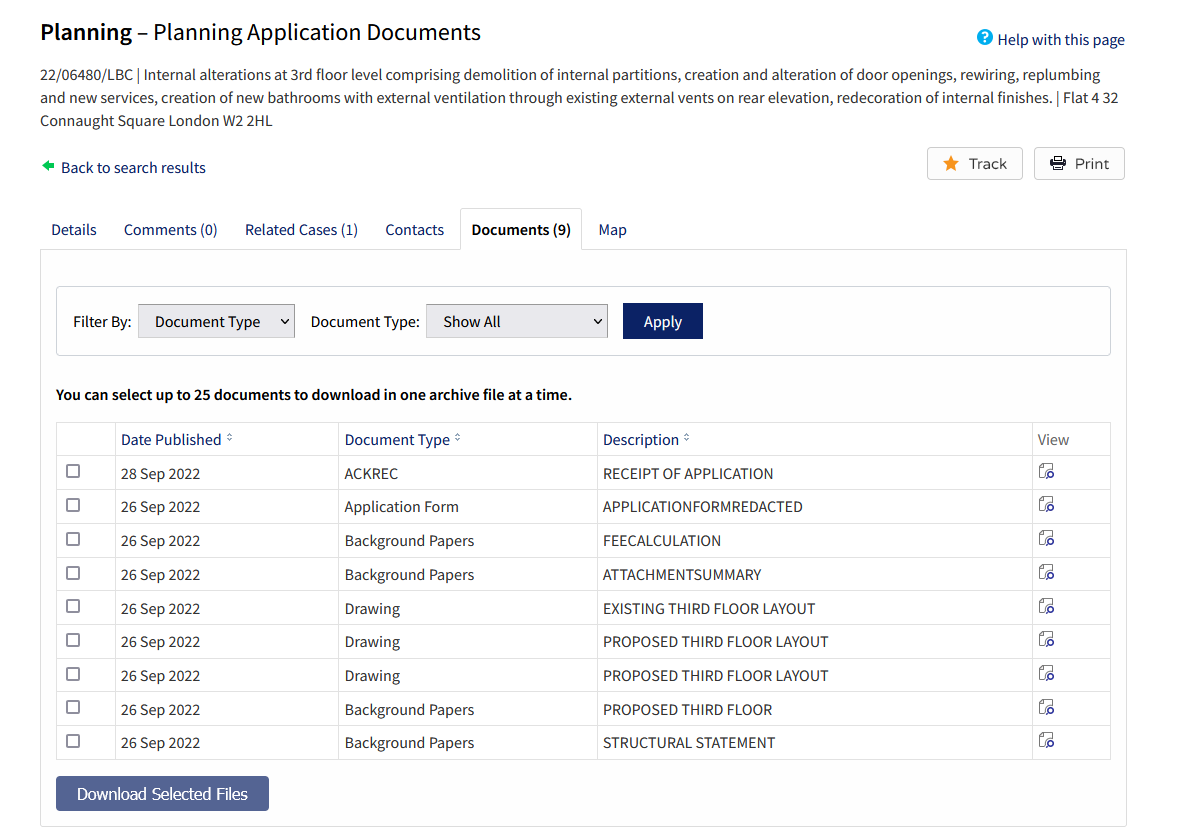Viewport: 1200px width, 836px height.
Task: Click the 'ACKREC' document type cell
Action: (x=371, y=473)
